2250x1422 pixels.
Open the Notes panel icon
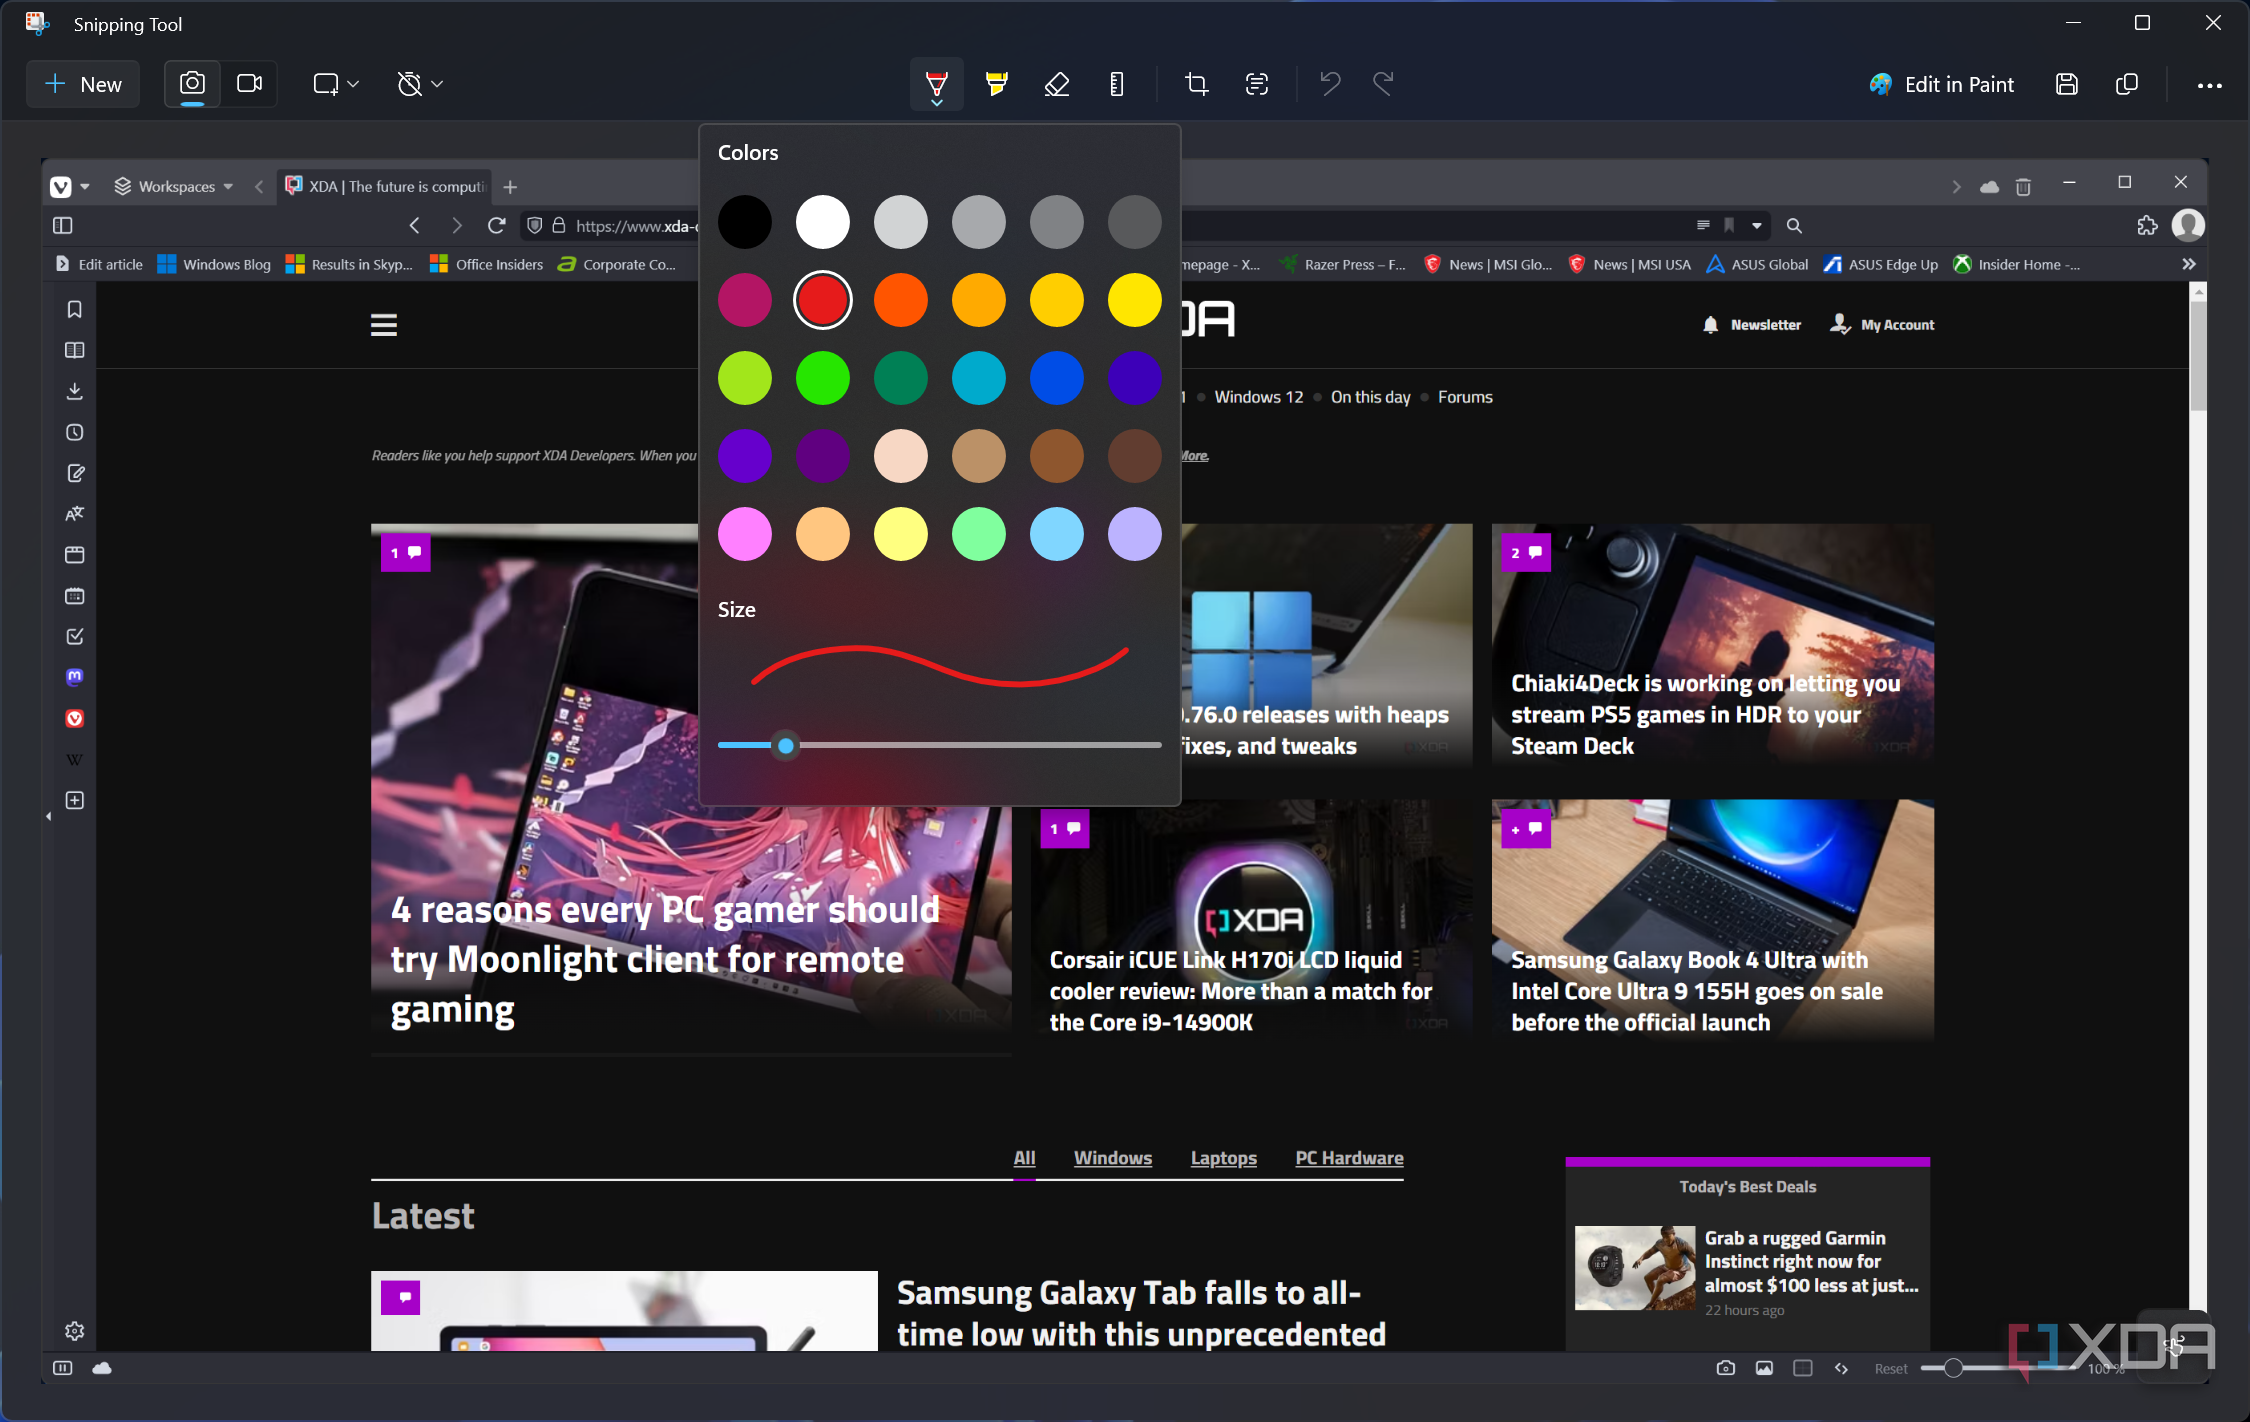tap(74, 473)
